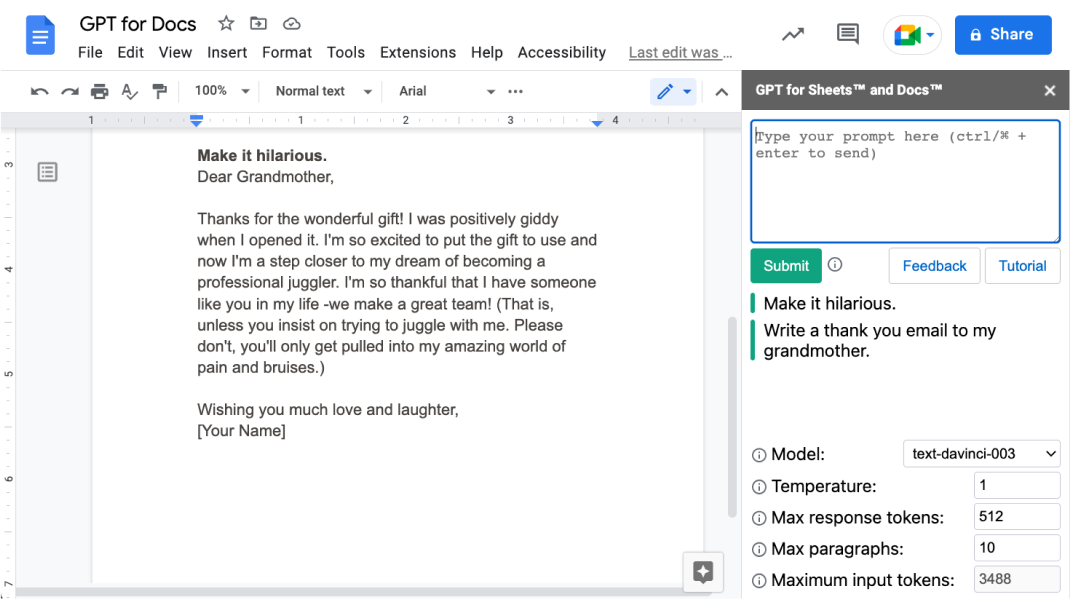Choose a model from text-davinci-003 dropdown
This screenshot has height=599, width=1071.
(981, 454)
